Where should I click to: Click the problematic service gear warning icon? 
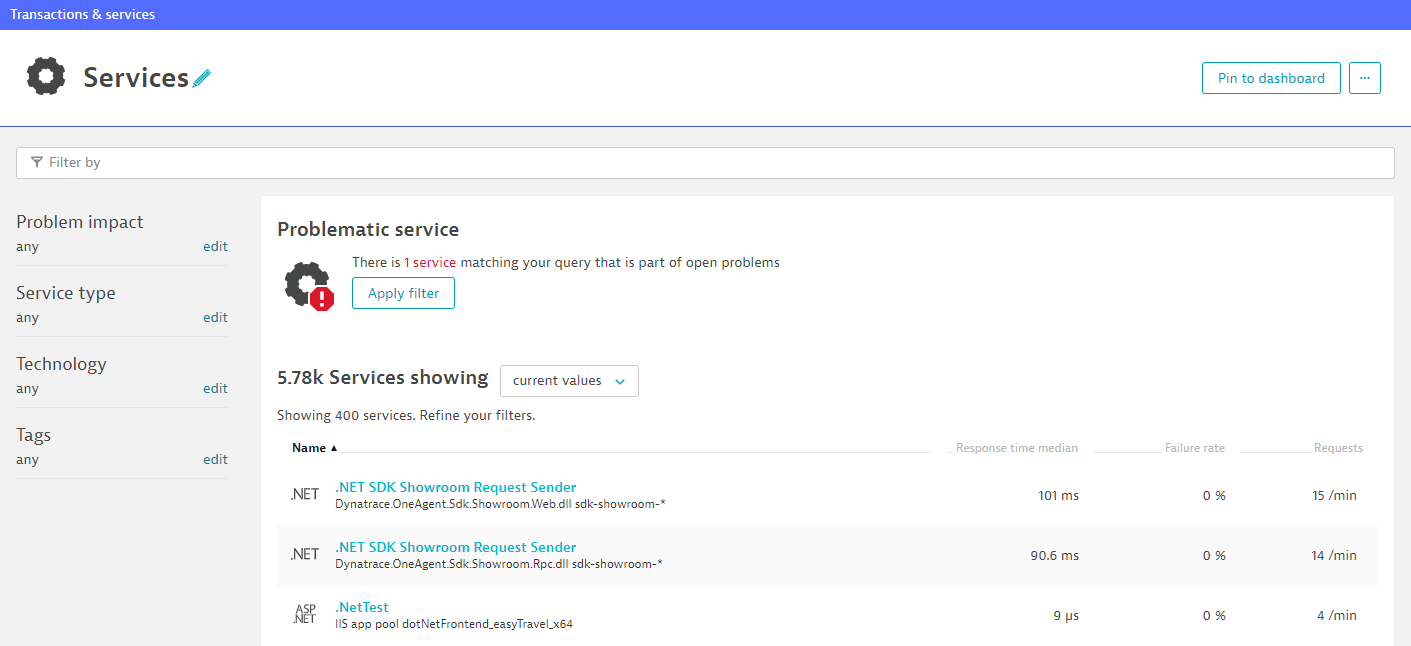coord(308,286)
